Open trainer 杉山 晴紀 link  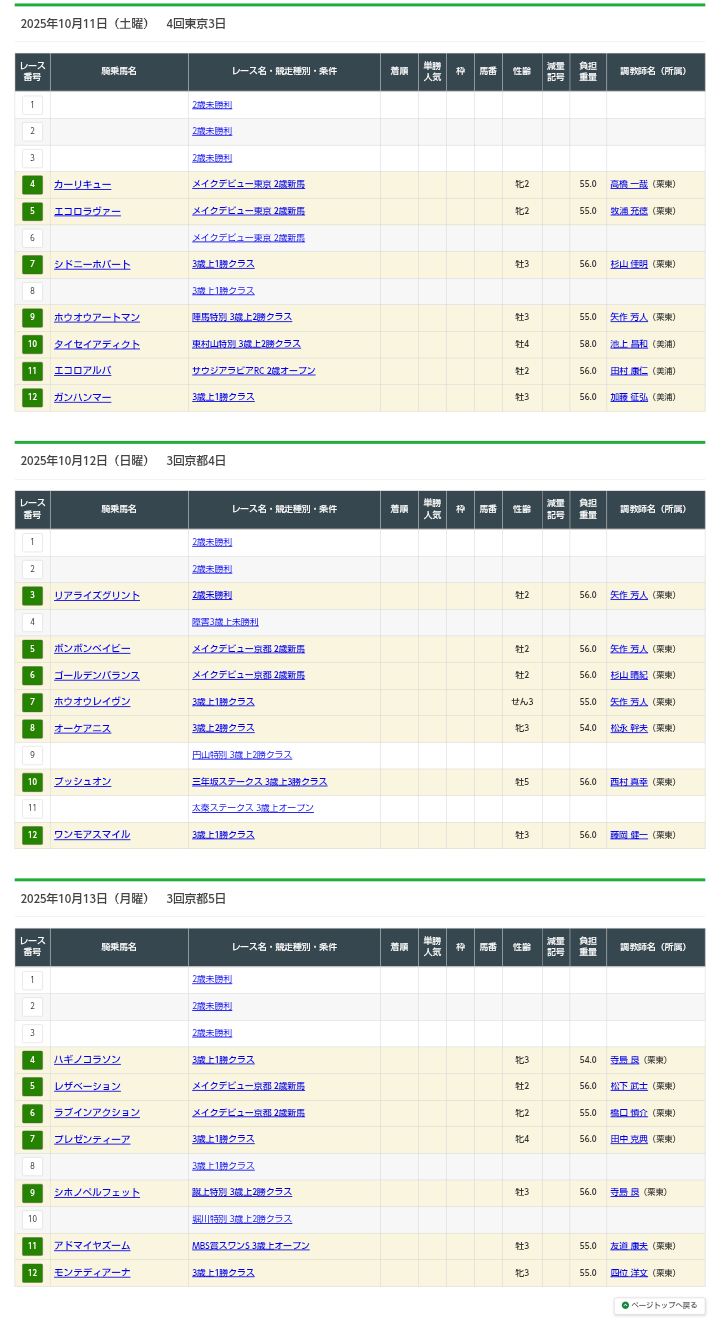point(629,675)
